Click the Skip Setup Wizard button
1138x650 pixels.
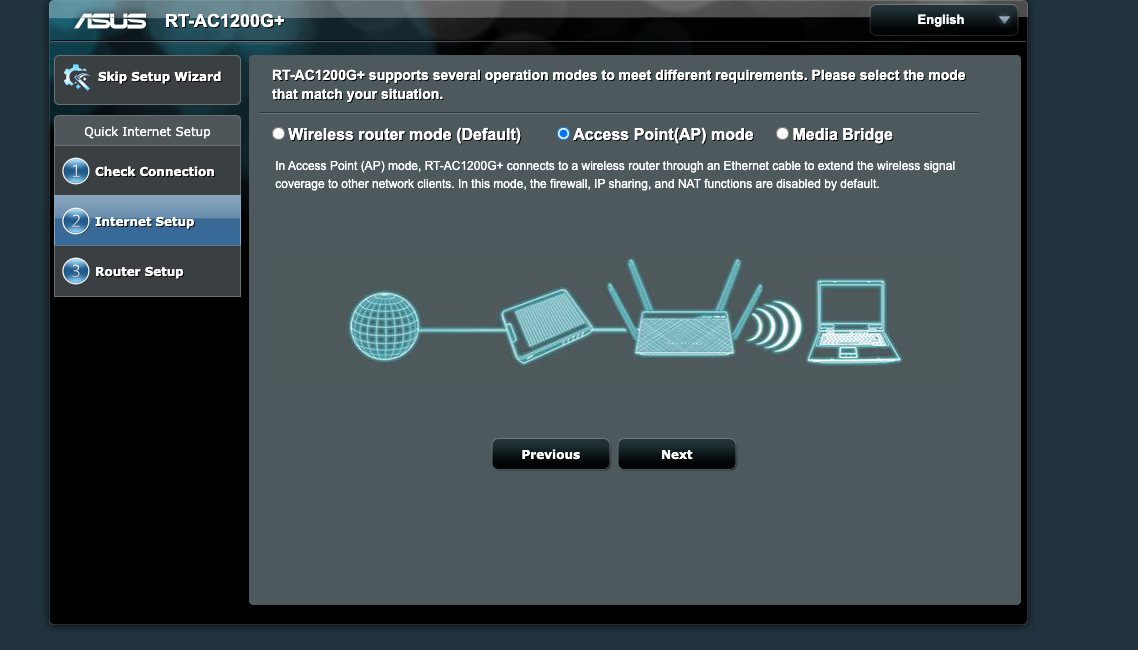point(147,80)
